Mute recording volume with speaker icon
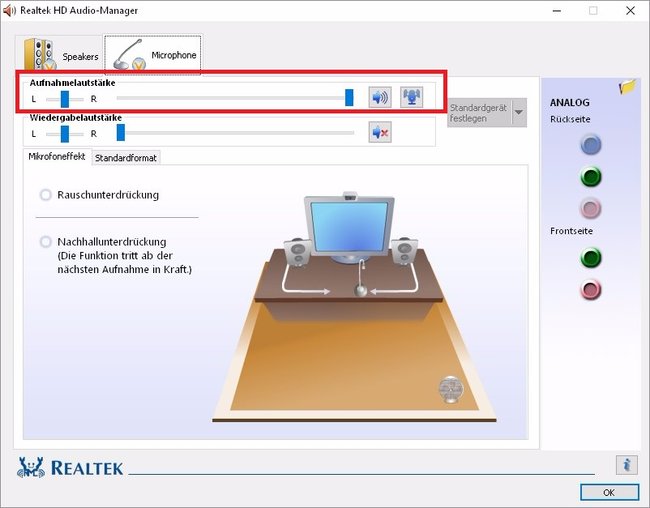Viewport: 650px width, 508px height. point(380,98)
